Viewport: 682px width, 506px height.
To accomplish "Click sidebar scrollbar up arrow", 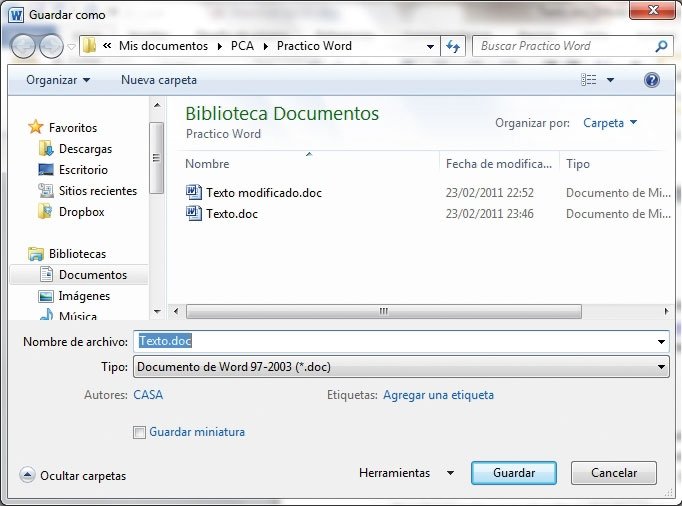I will tap(157, 105).
